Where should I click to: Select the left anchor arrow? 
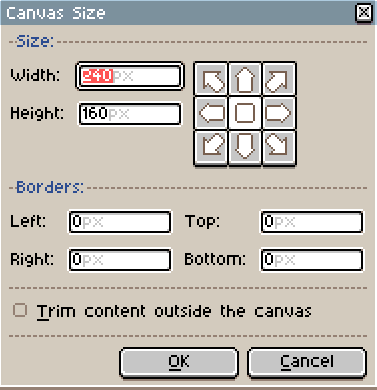(211, 113)
